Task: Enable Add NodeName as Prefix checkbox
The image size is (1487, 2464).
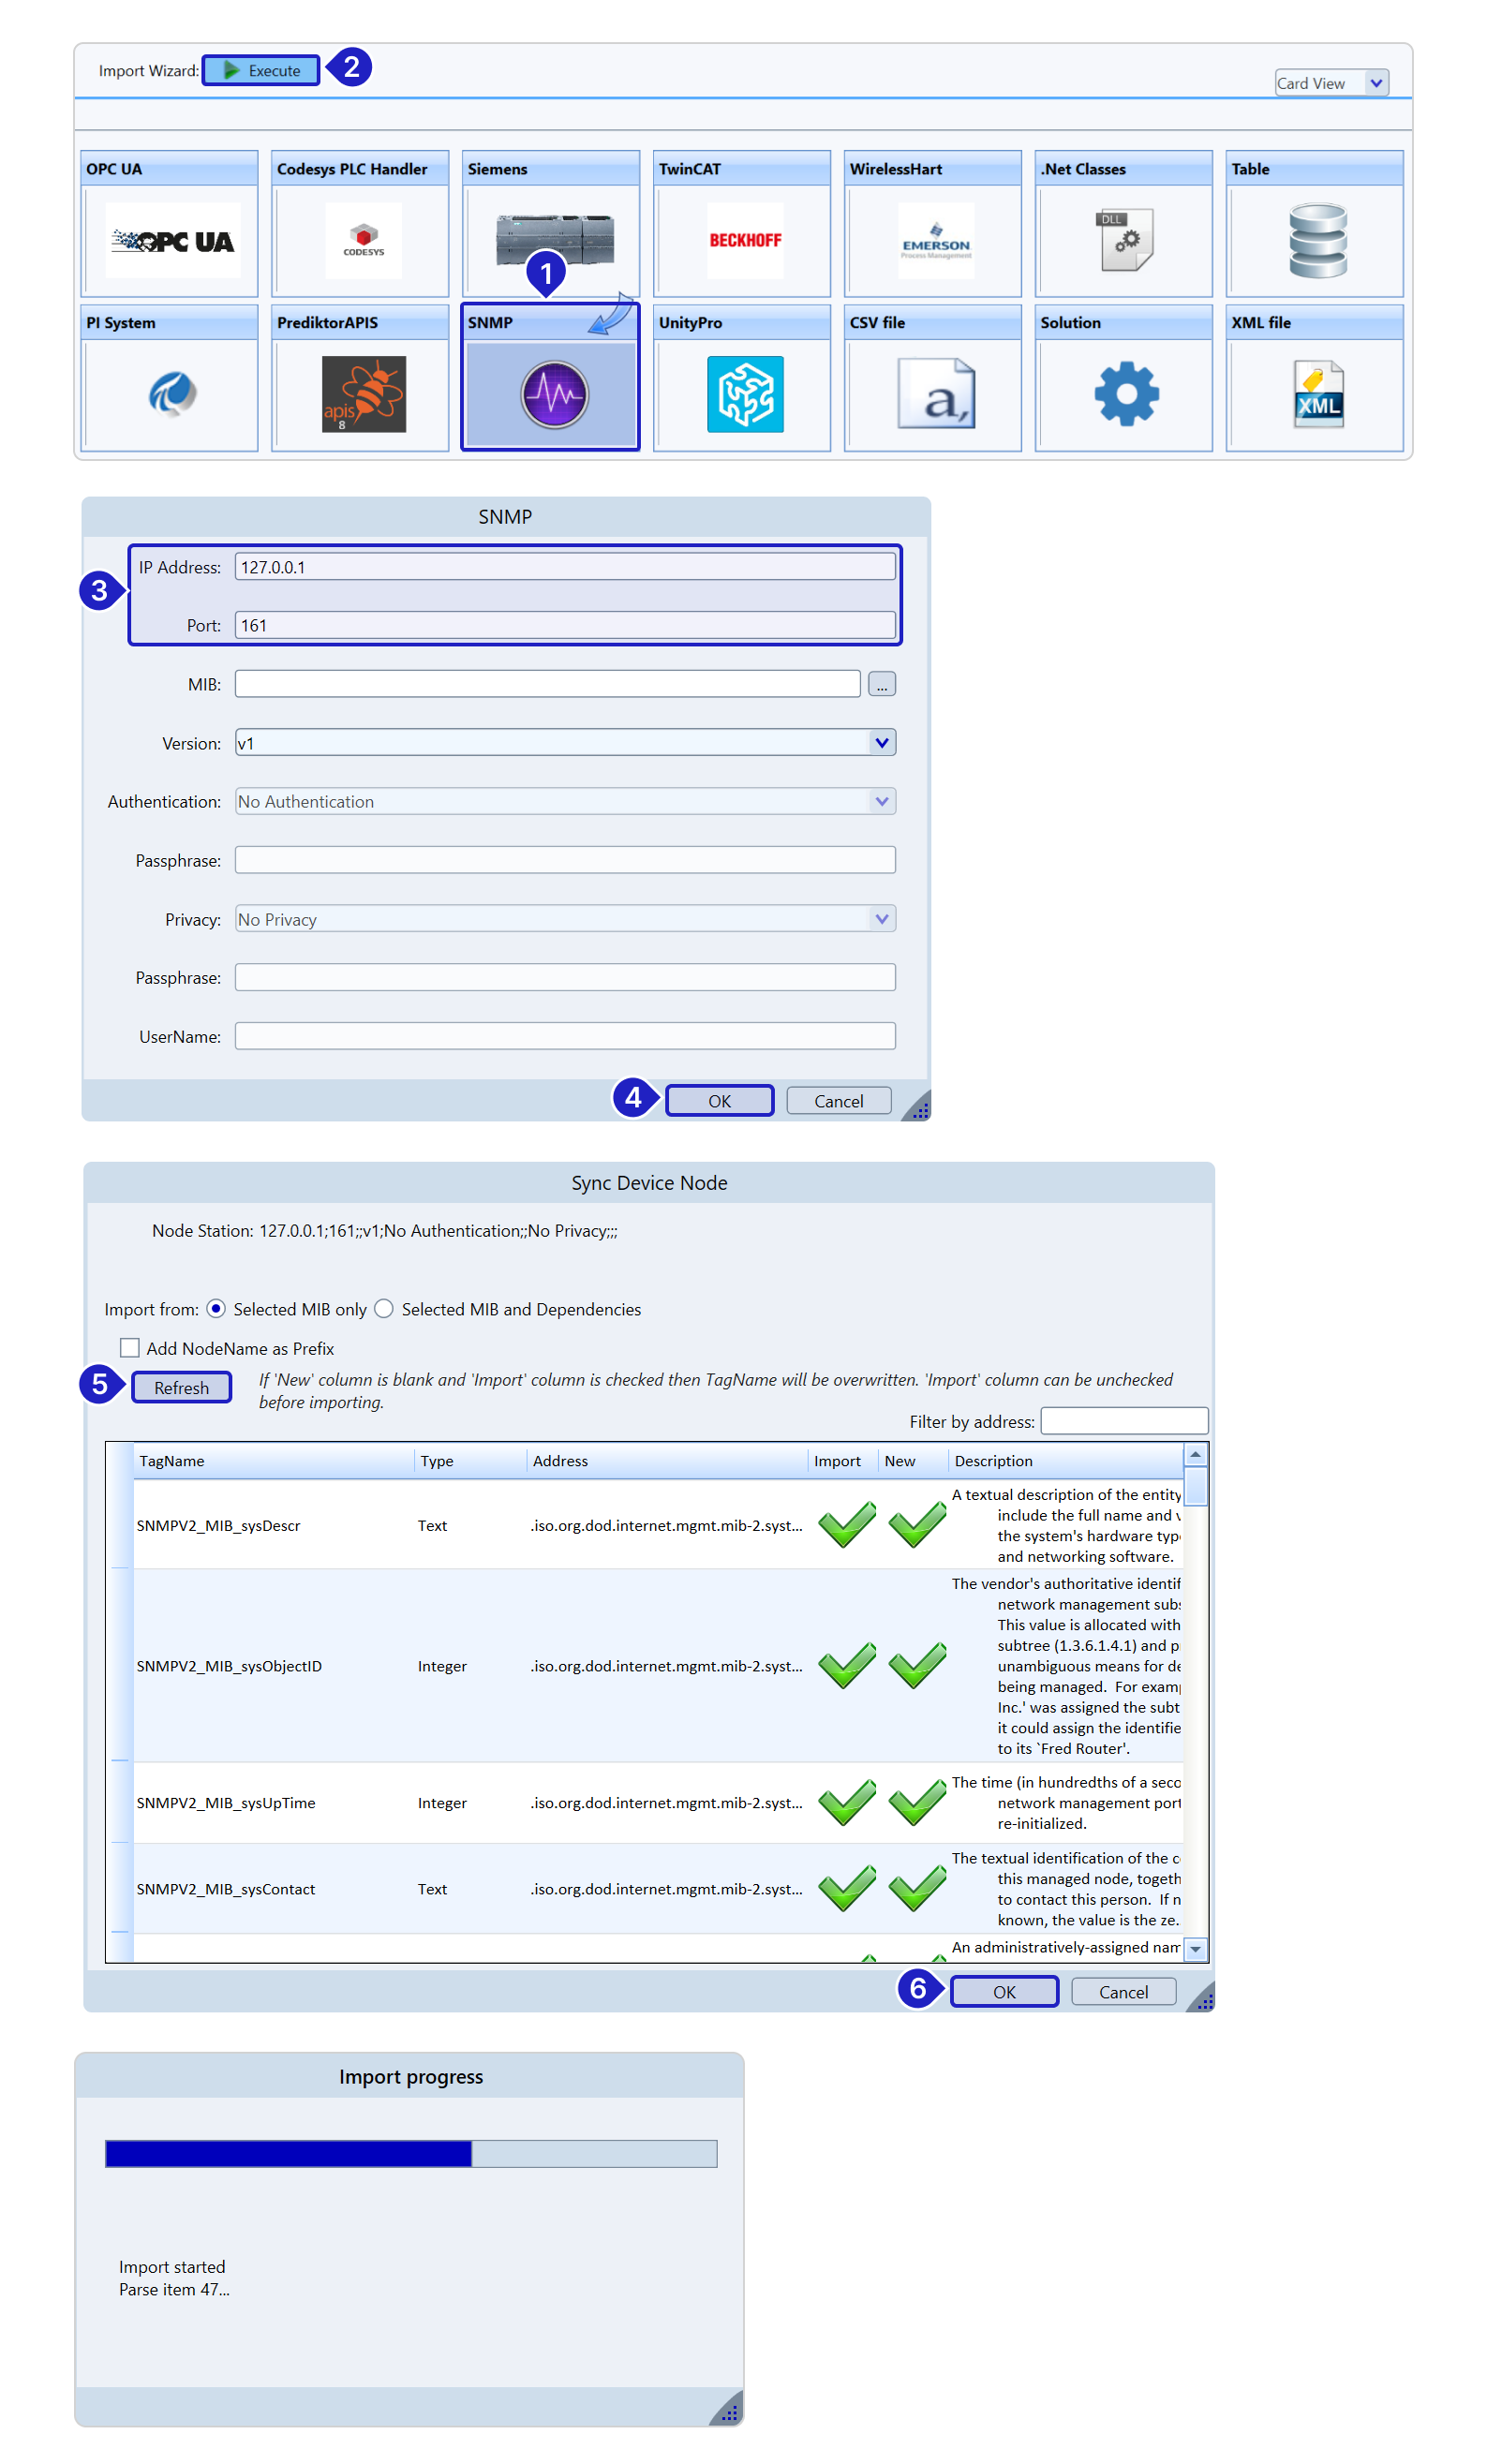Action: click(130, 1347)
